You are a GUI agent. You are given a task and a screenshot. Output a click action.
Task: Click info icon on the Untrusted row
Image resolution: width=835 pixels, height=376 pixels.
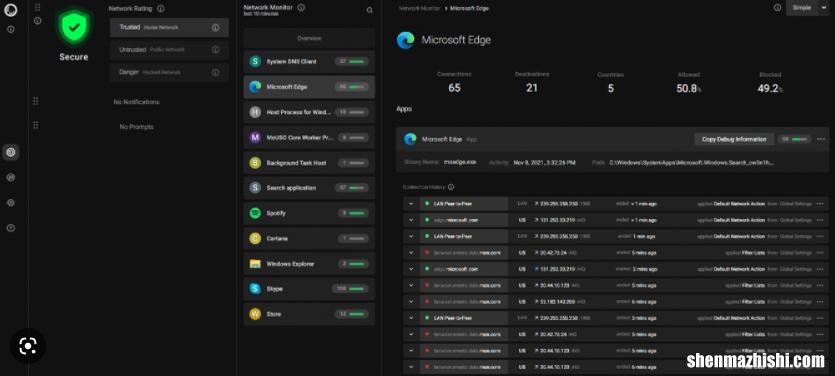click(x=215, y=50)
